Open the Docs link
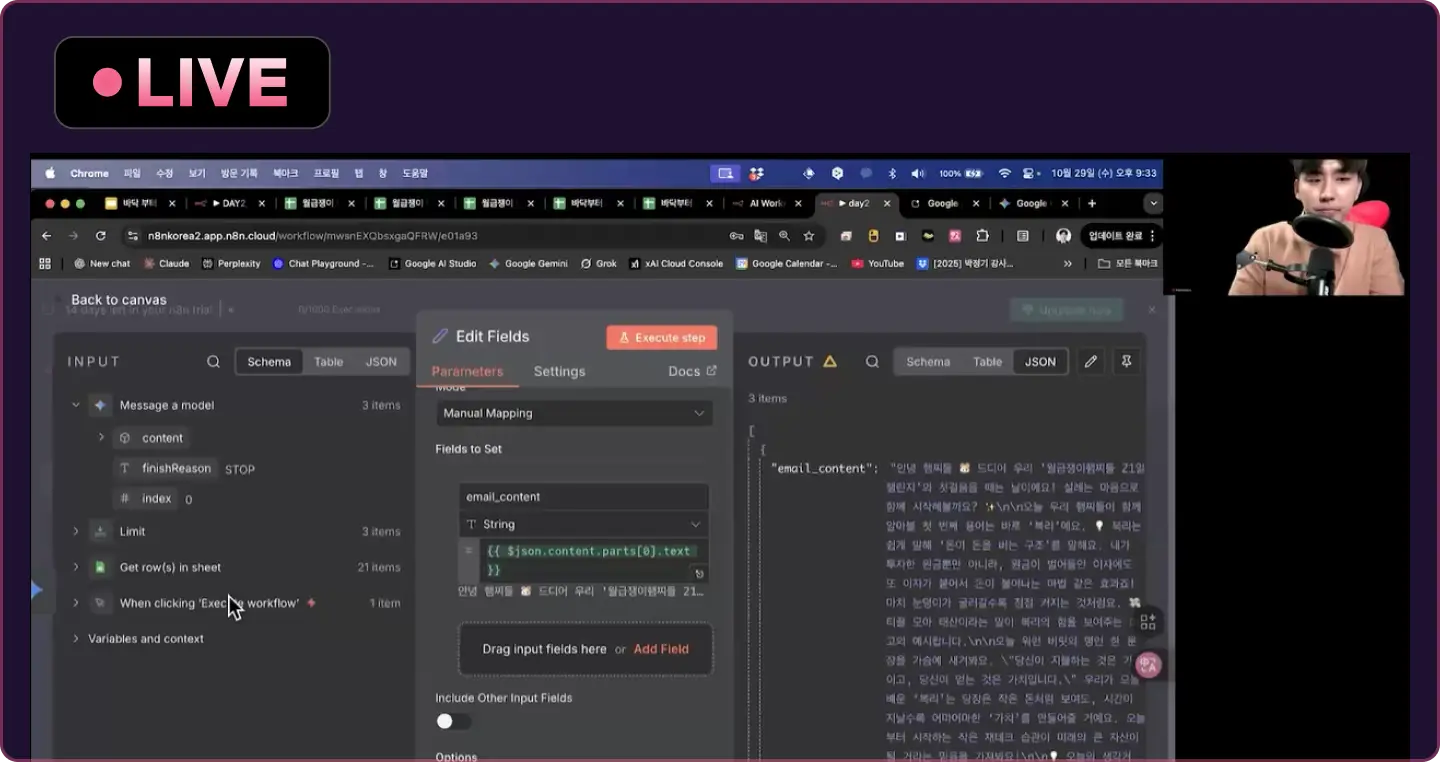 pyautogui.click(x=692, y=371)
